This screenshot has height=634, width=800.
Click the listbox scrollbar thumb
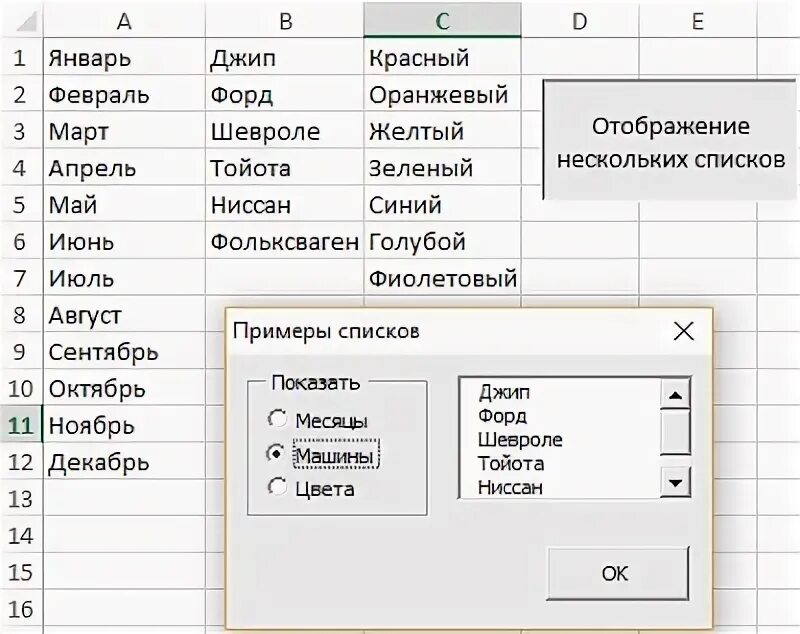tap(675, 432)
